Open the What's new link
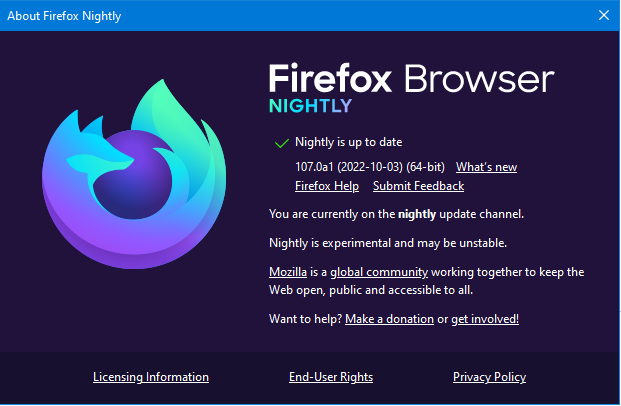 tap(486, 167)
